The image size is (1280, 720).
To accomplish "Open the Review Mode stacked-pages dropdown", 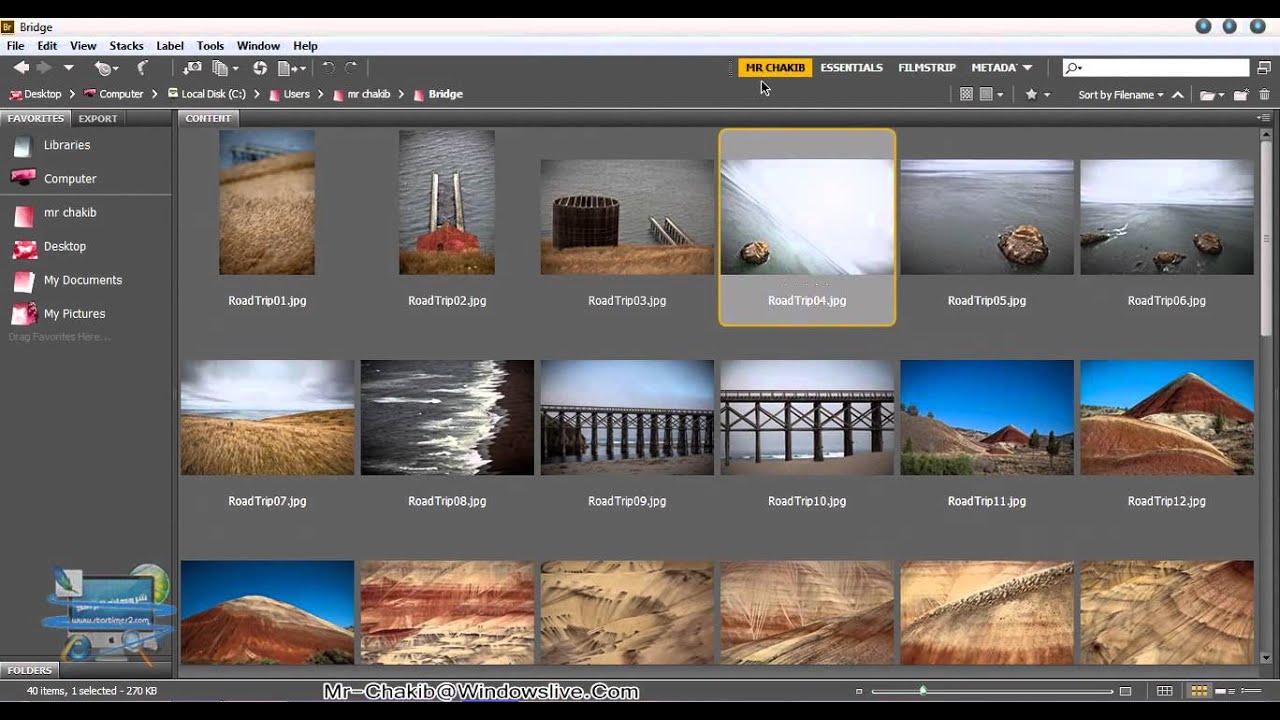I will click(x=226, y=68).
